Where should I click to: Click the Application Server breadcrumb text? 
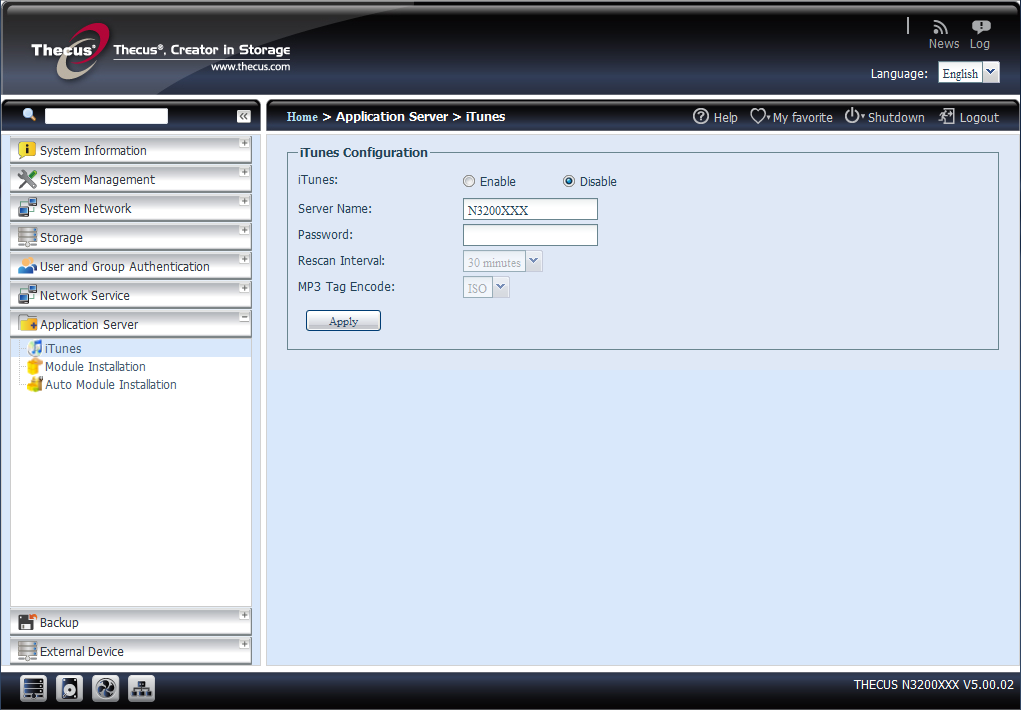(x=392, y=117)
